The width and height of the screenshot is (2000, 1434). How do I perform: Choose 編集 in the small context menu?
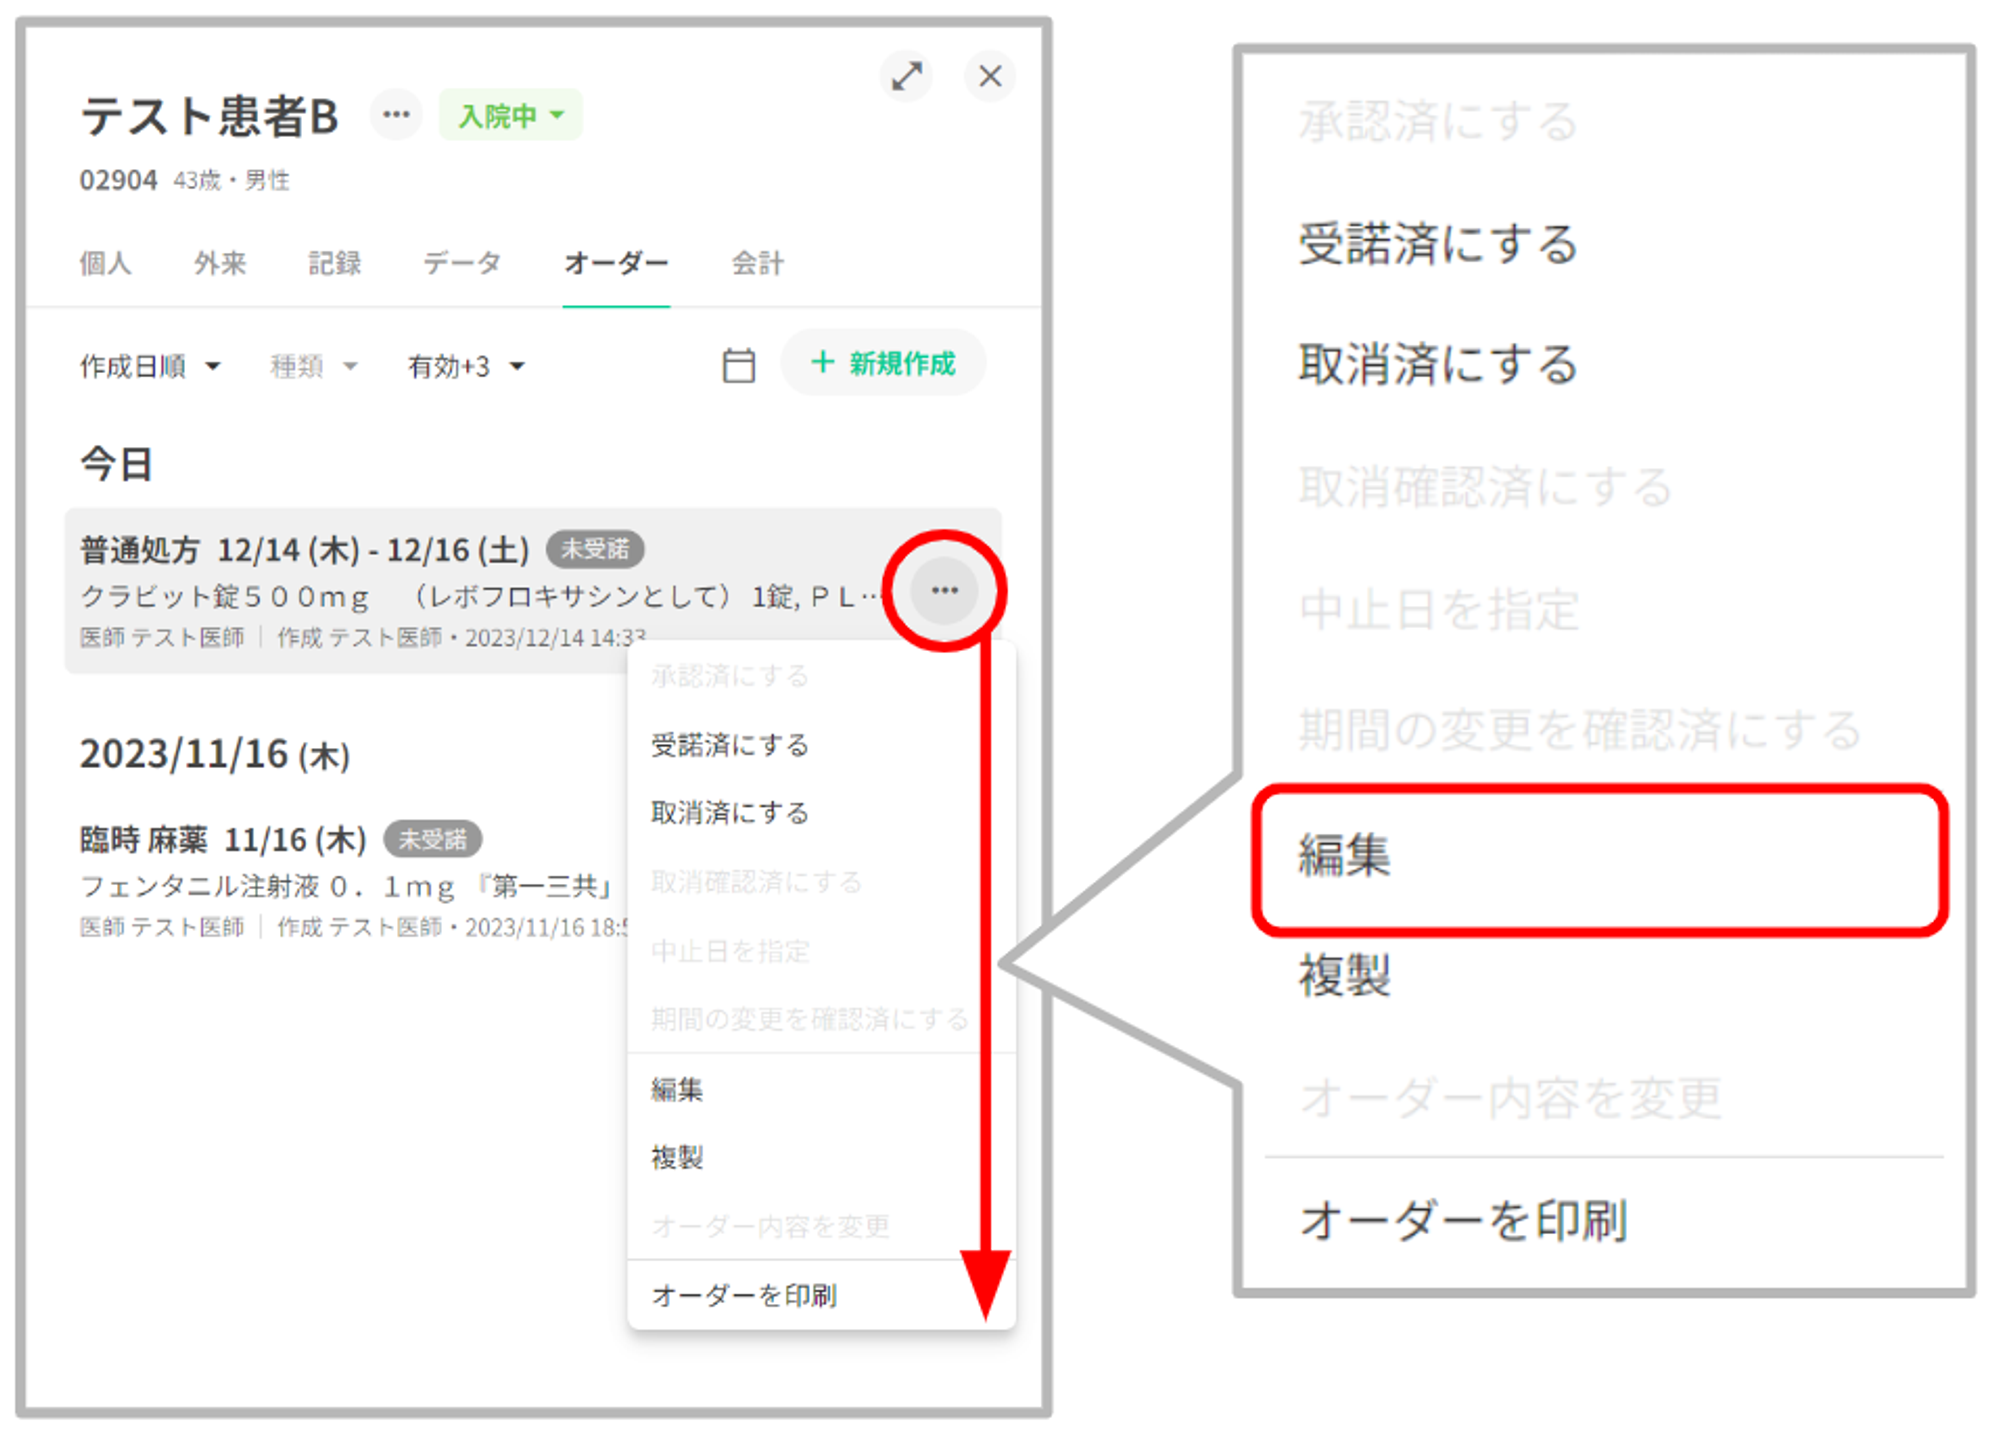(677, 1089)
